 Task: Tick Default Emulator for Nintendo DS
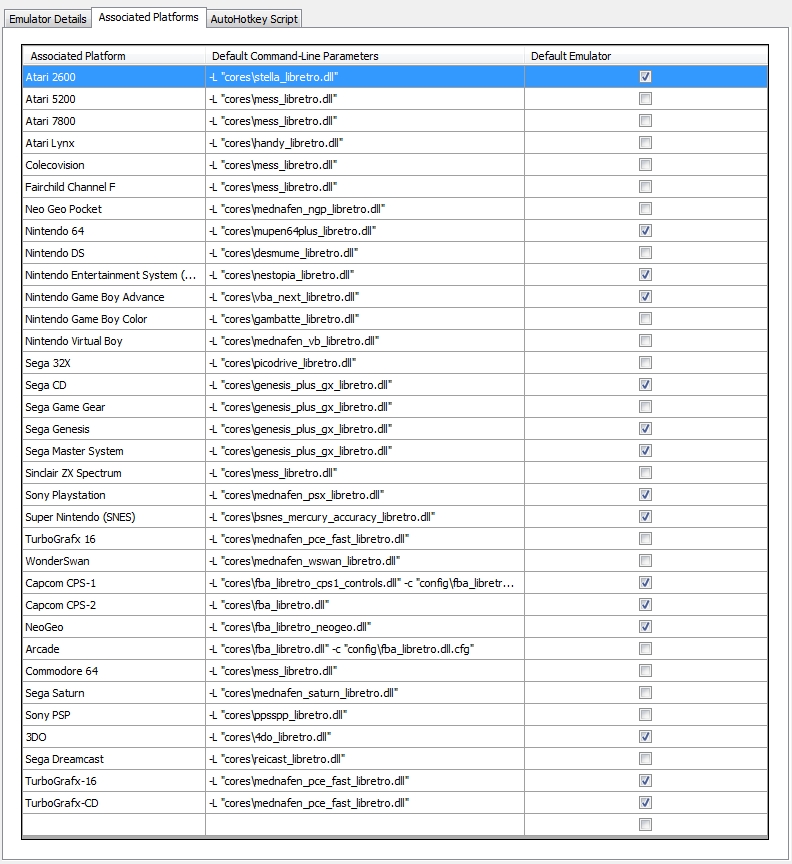coord(645,252)
